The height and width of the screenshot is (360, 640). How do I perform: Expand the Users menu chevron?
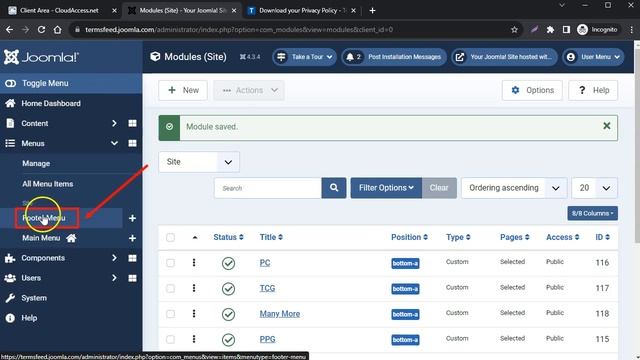114,278
